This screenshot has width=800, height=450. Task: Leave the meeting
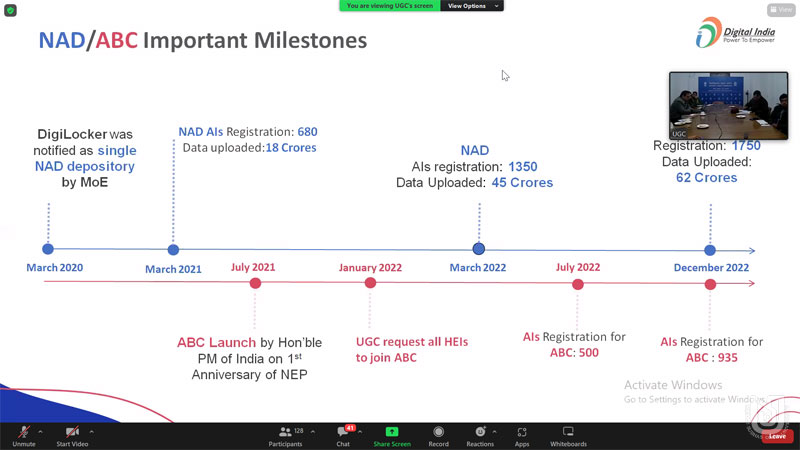777,436
